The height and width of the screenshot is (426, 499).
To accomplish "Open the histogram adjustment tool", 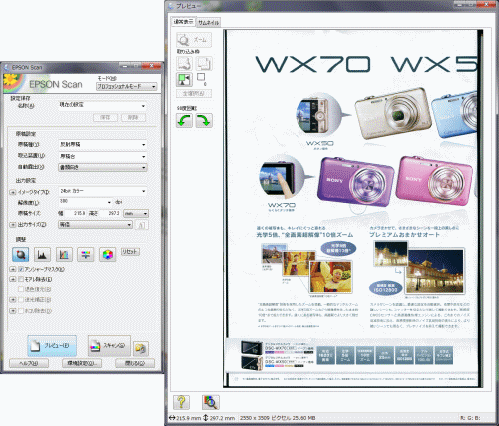I will click(42, 254).
